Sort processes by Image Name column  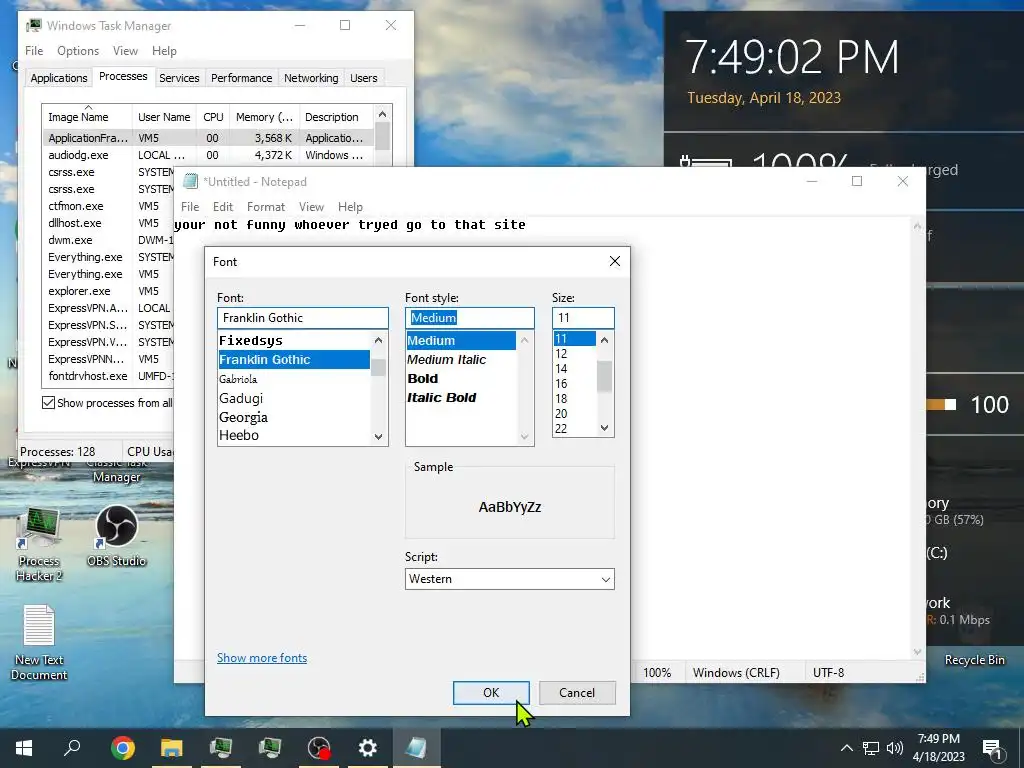pyautogui.click(x=87, y=117)
